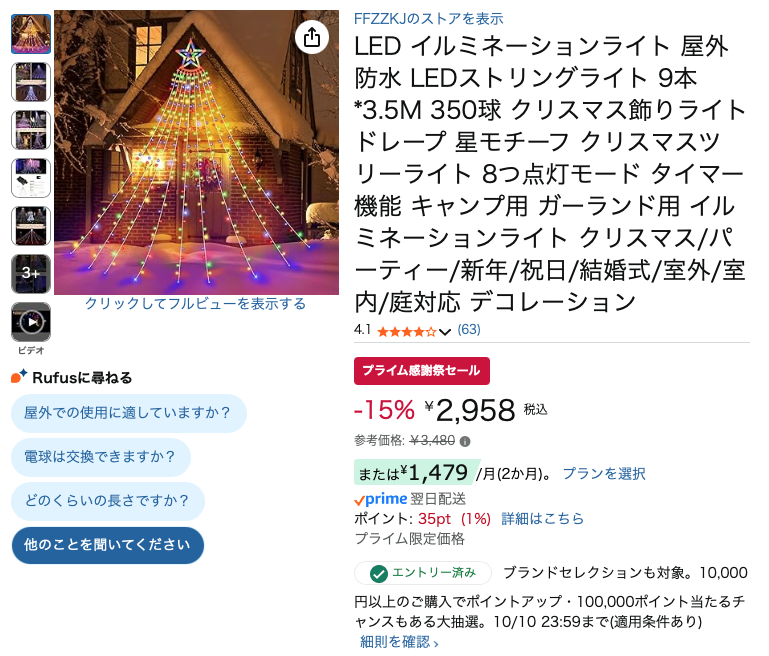
Task: Ask Rufus 電球は交換できますか？
Action: (x=101, y=457)
